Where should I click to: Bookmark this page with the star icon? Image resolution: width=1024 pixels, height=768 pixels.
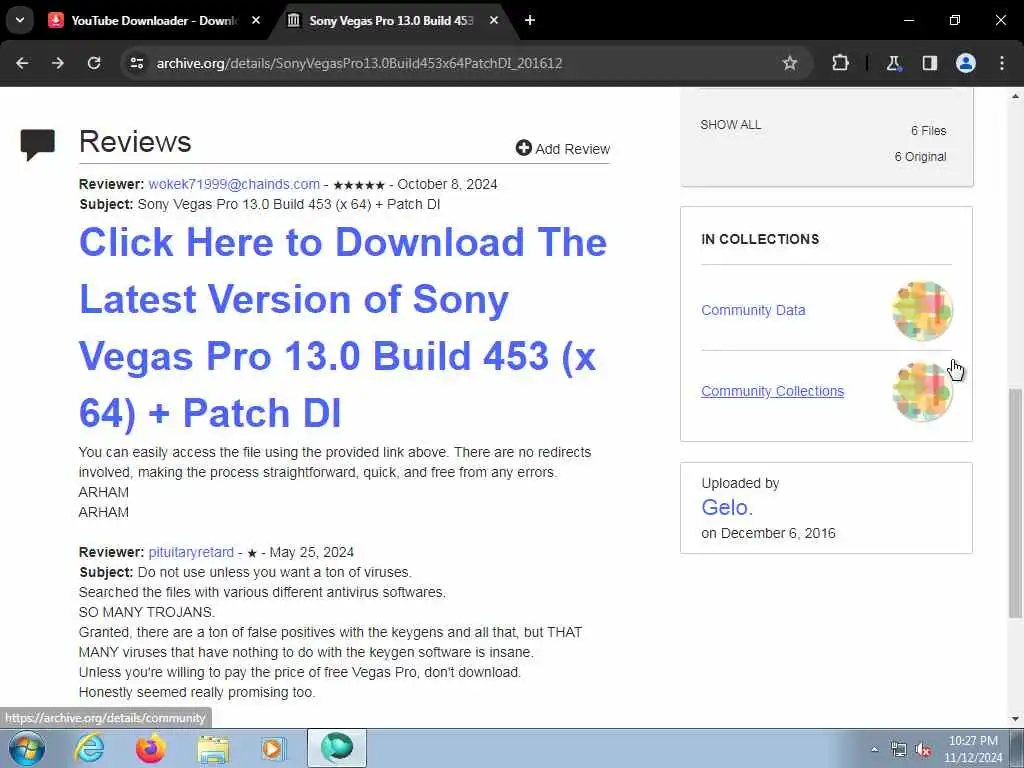pos(790,63)
